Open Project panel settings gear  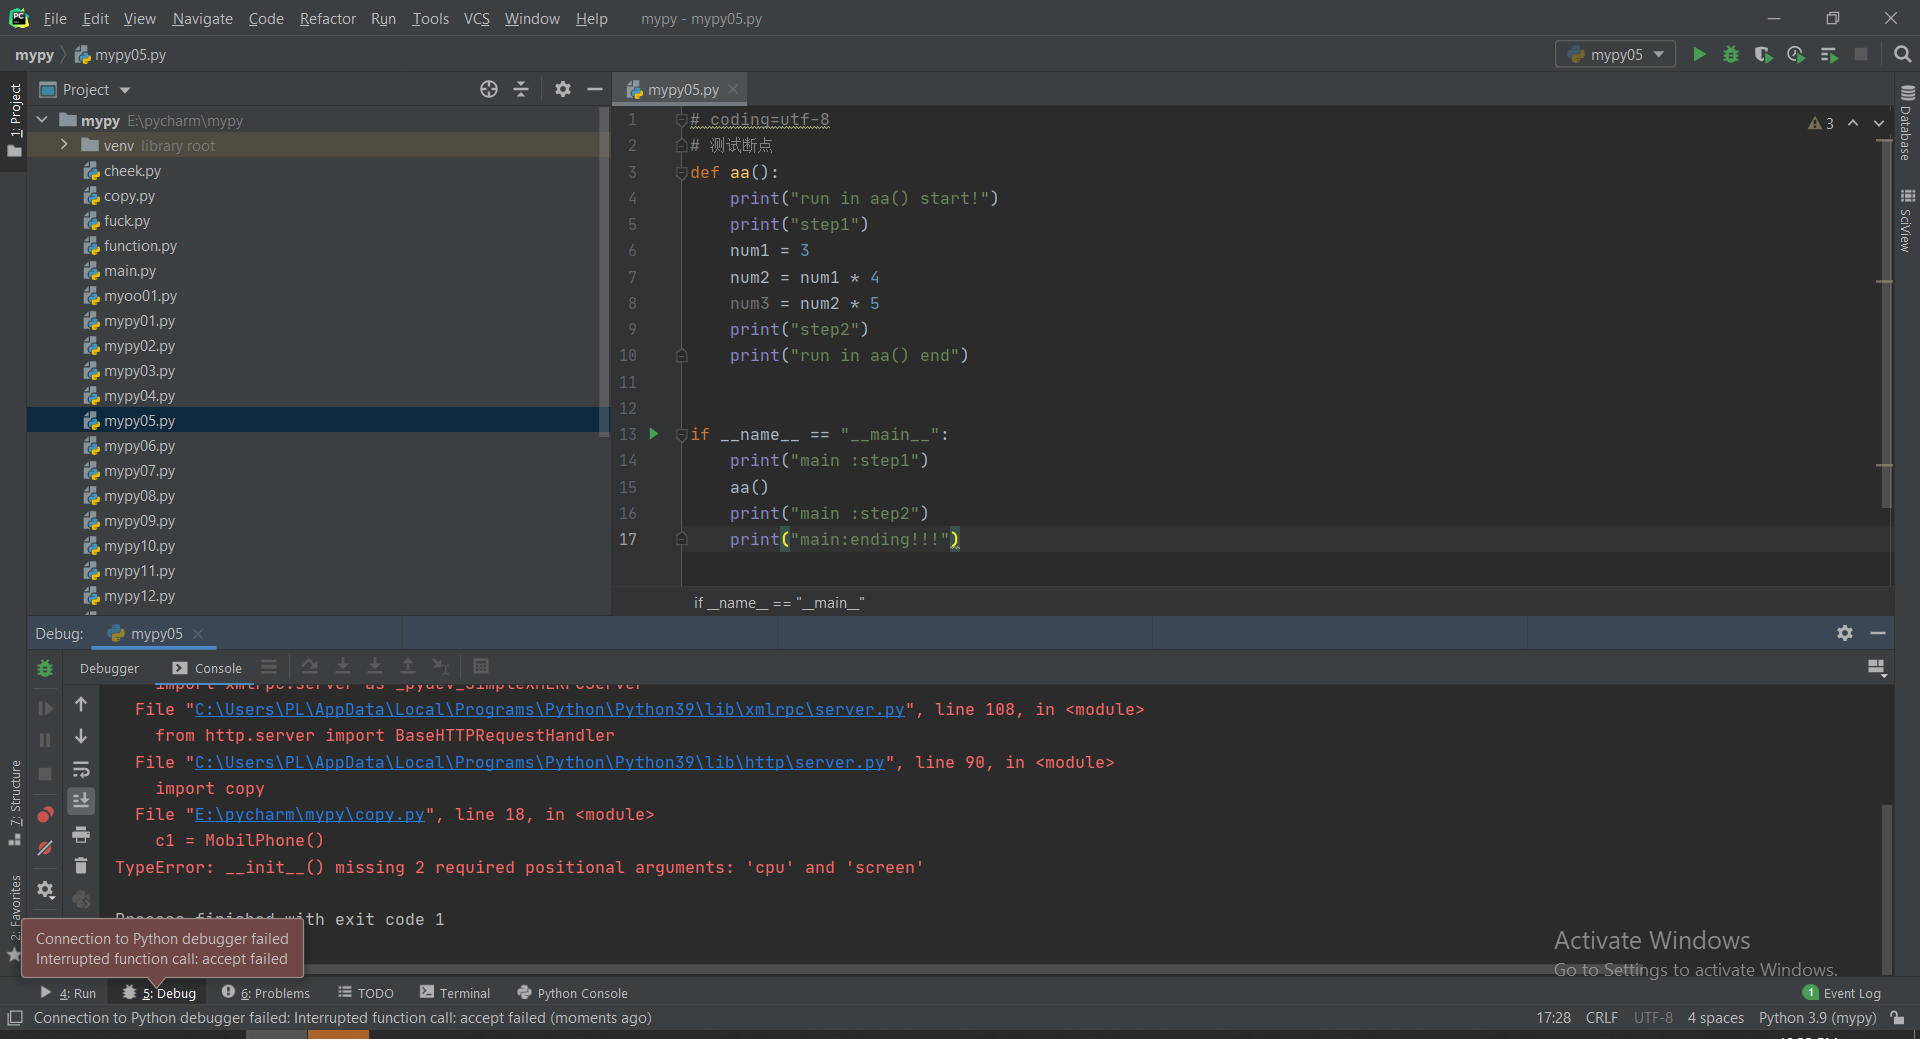[x=563, y=89]
